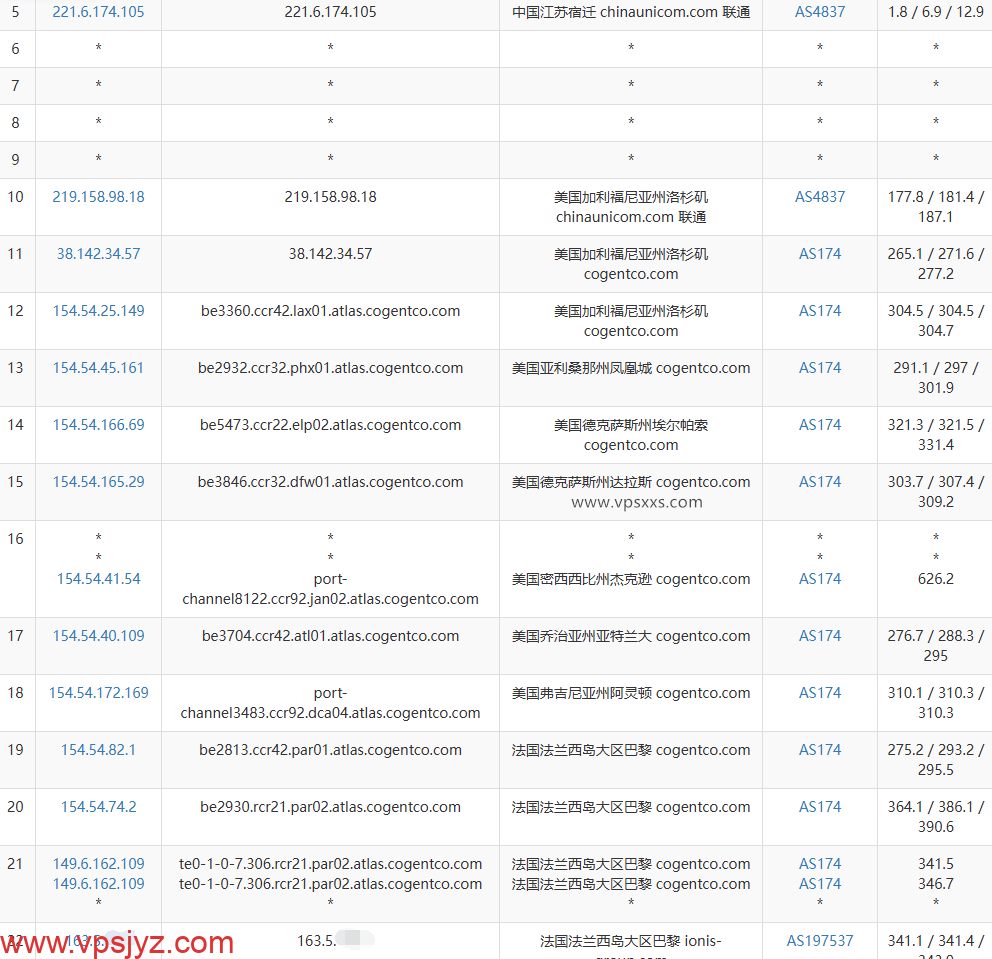The image size is (992, 959).
Task: Click the 154.54.82.1 IP link
Action: tap(98, 749)
